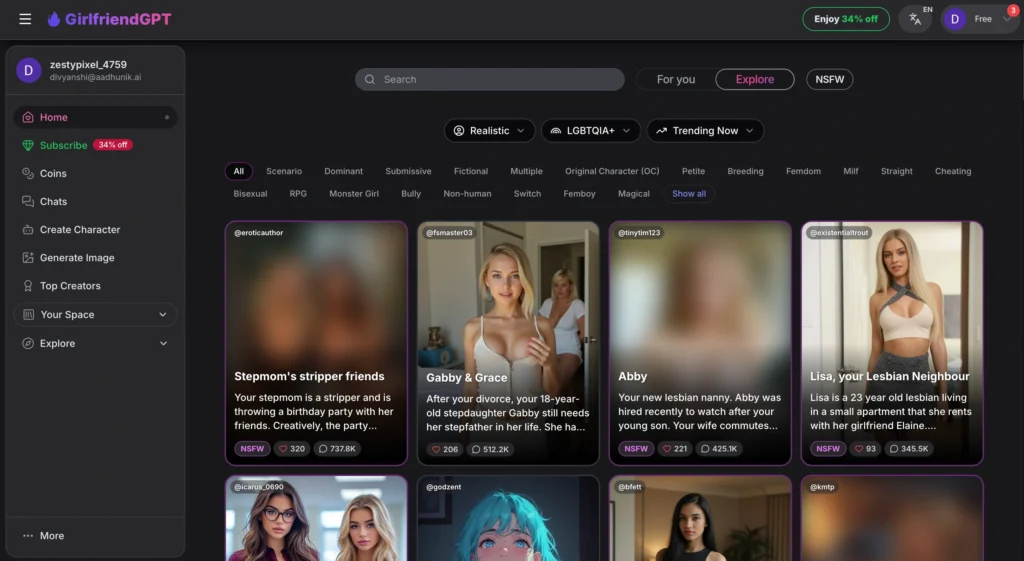
Task: Click the Trending Now arrow icon
Action: [x=661, y=131]
